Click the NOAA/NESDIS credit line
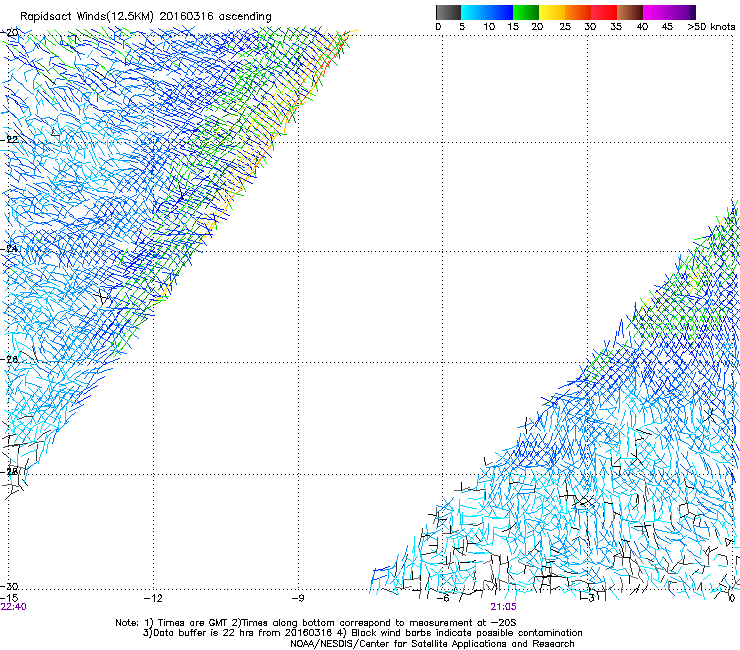 pyautogui.click(x=432, y=643)
